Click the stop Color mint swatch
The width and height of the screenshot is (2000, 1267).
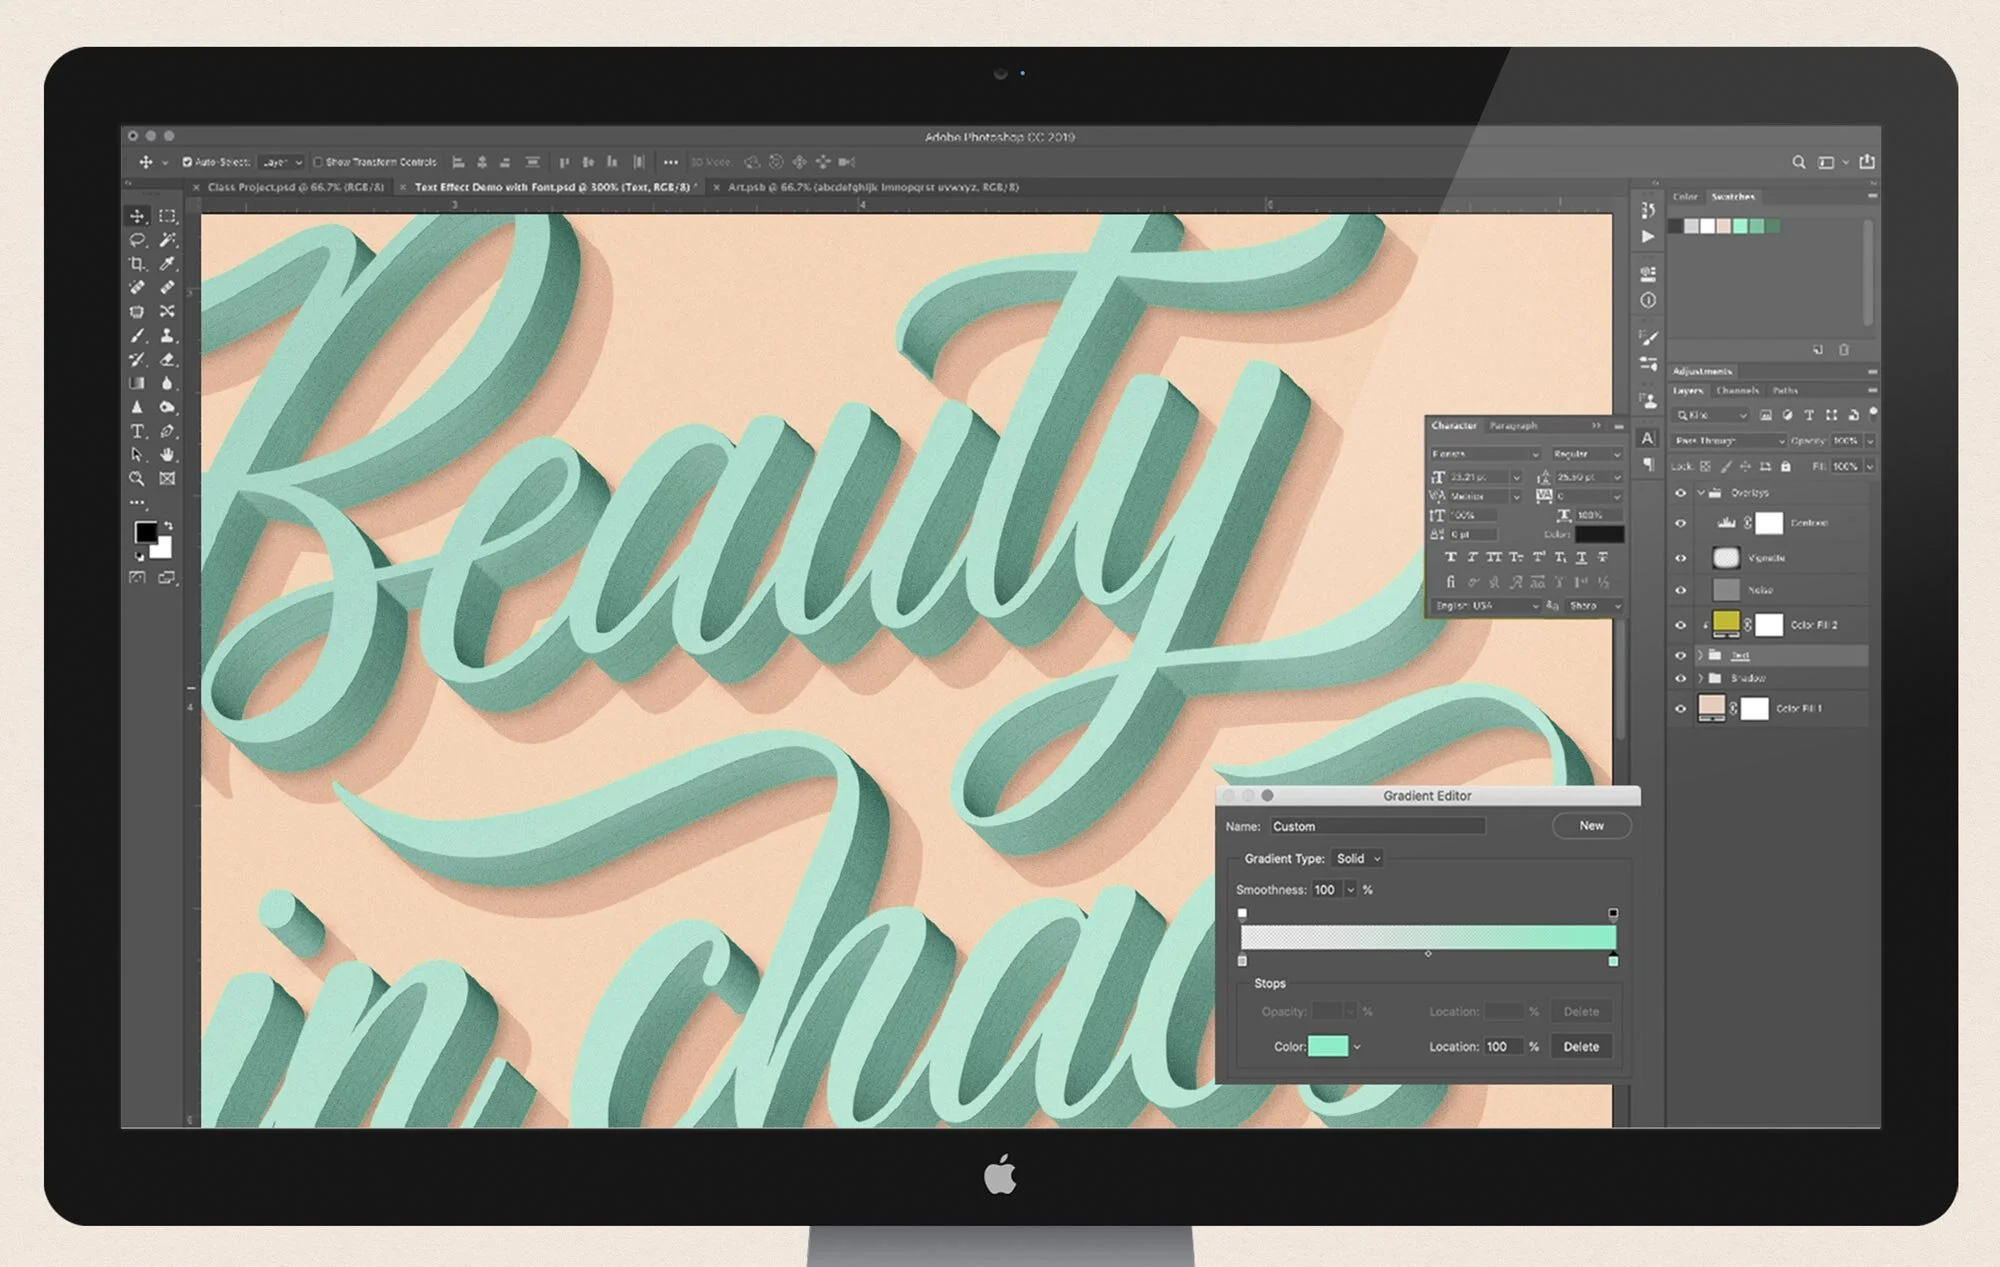(1328, 1047)
